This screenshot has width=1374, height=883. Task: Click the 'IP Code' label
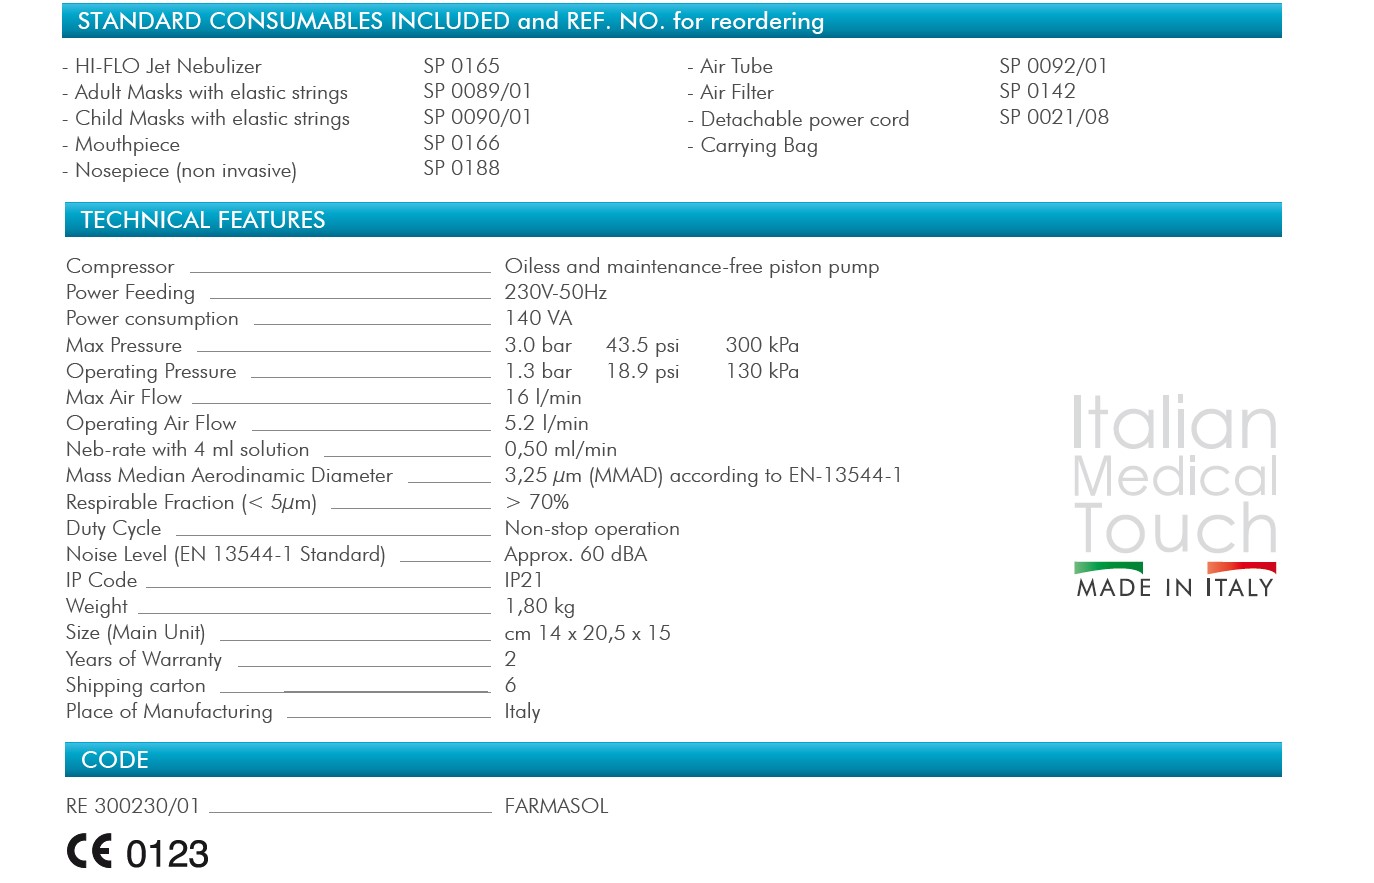point(101,581)
